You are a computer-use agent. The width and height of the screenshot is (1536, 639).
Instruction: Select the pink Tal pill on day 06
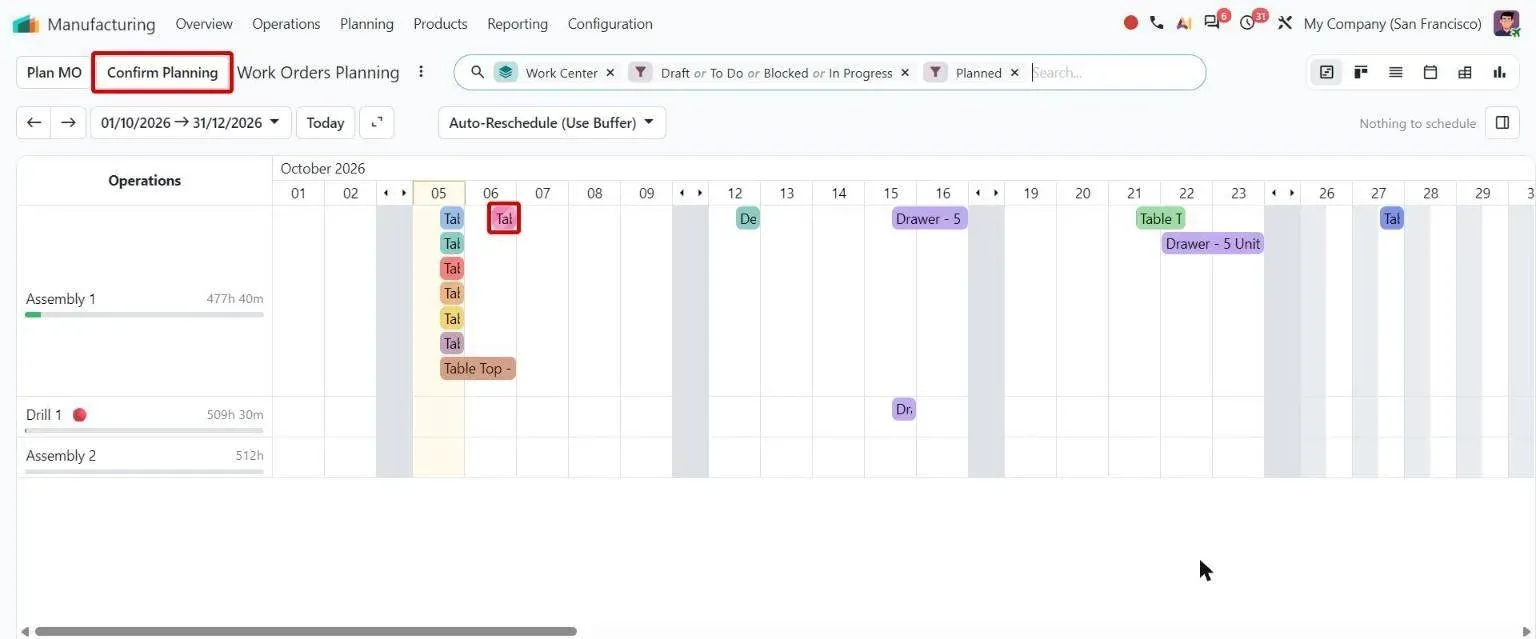tap(504, 218)
